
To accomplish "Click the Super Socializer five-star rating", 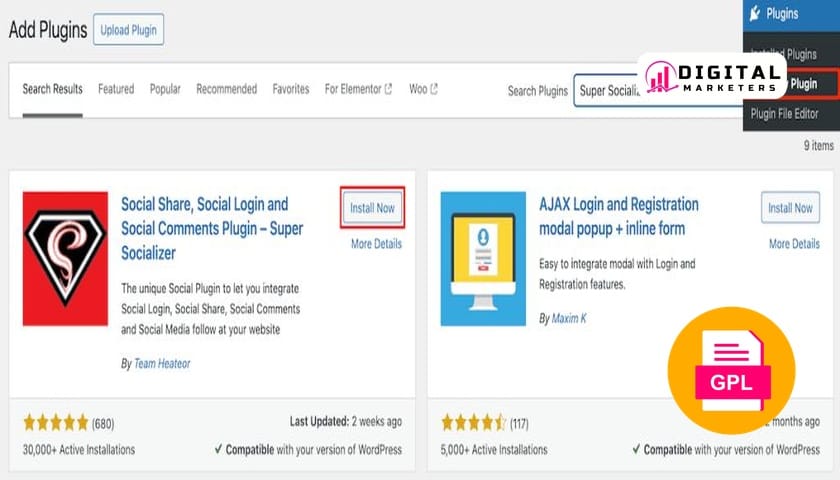I will point(55,422).
